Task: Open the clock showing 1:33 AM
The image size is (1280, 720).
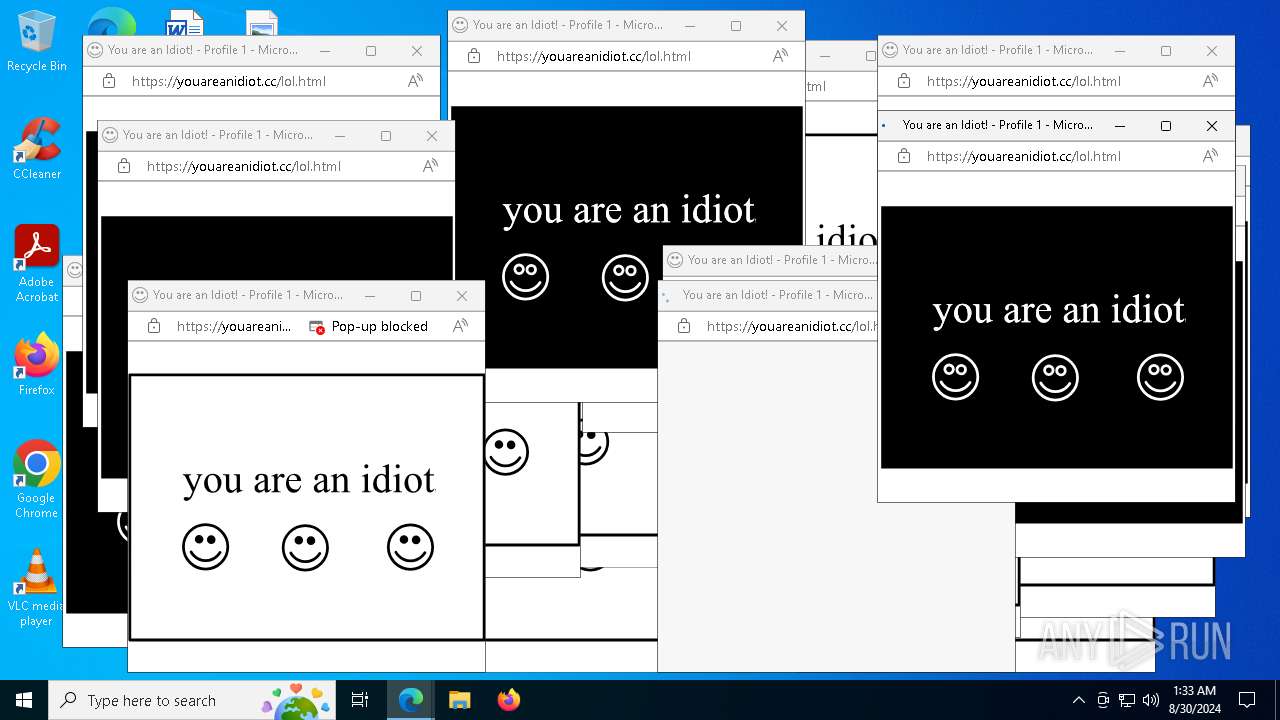Action: tap(1194, 700)
